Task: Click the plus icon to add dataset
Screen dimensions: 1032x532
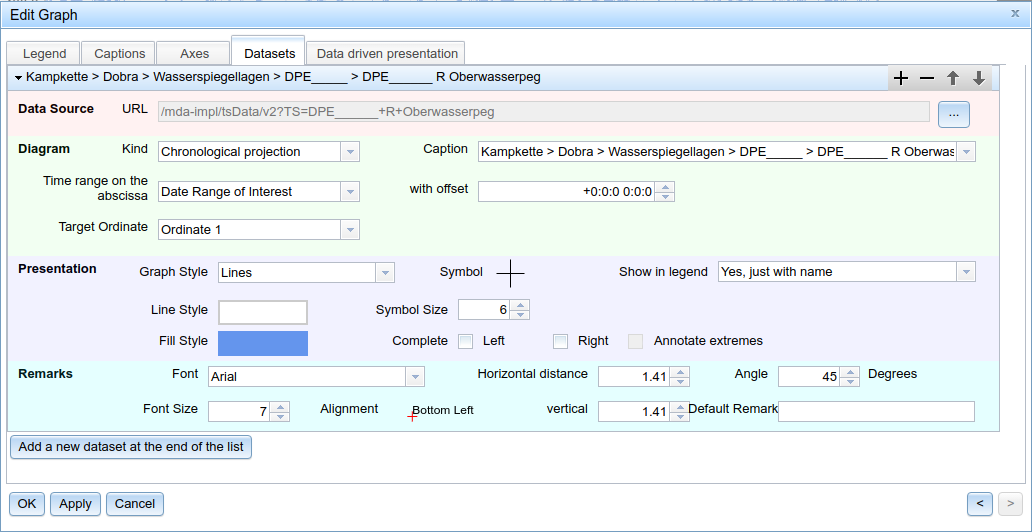Action: pyautogui.click(x=901, y=78)
